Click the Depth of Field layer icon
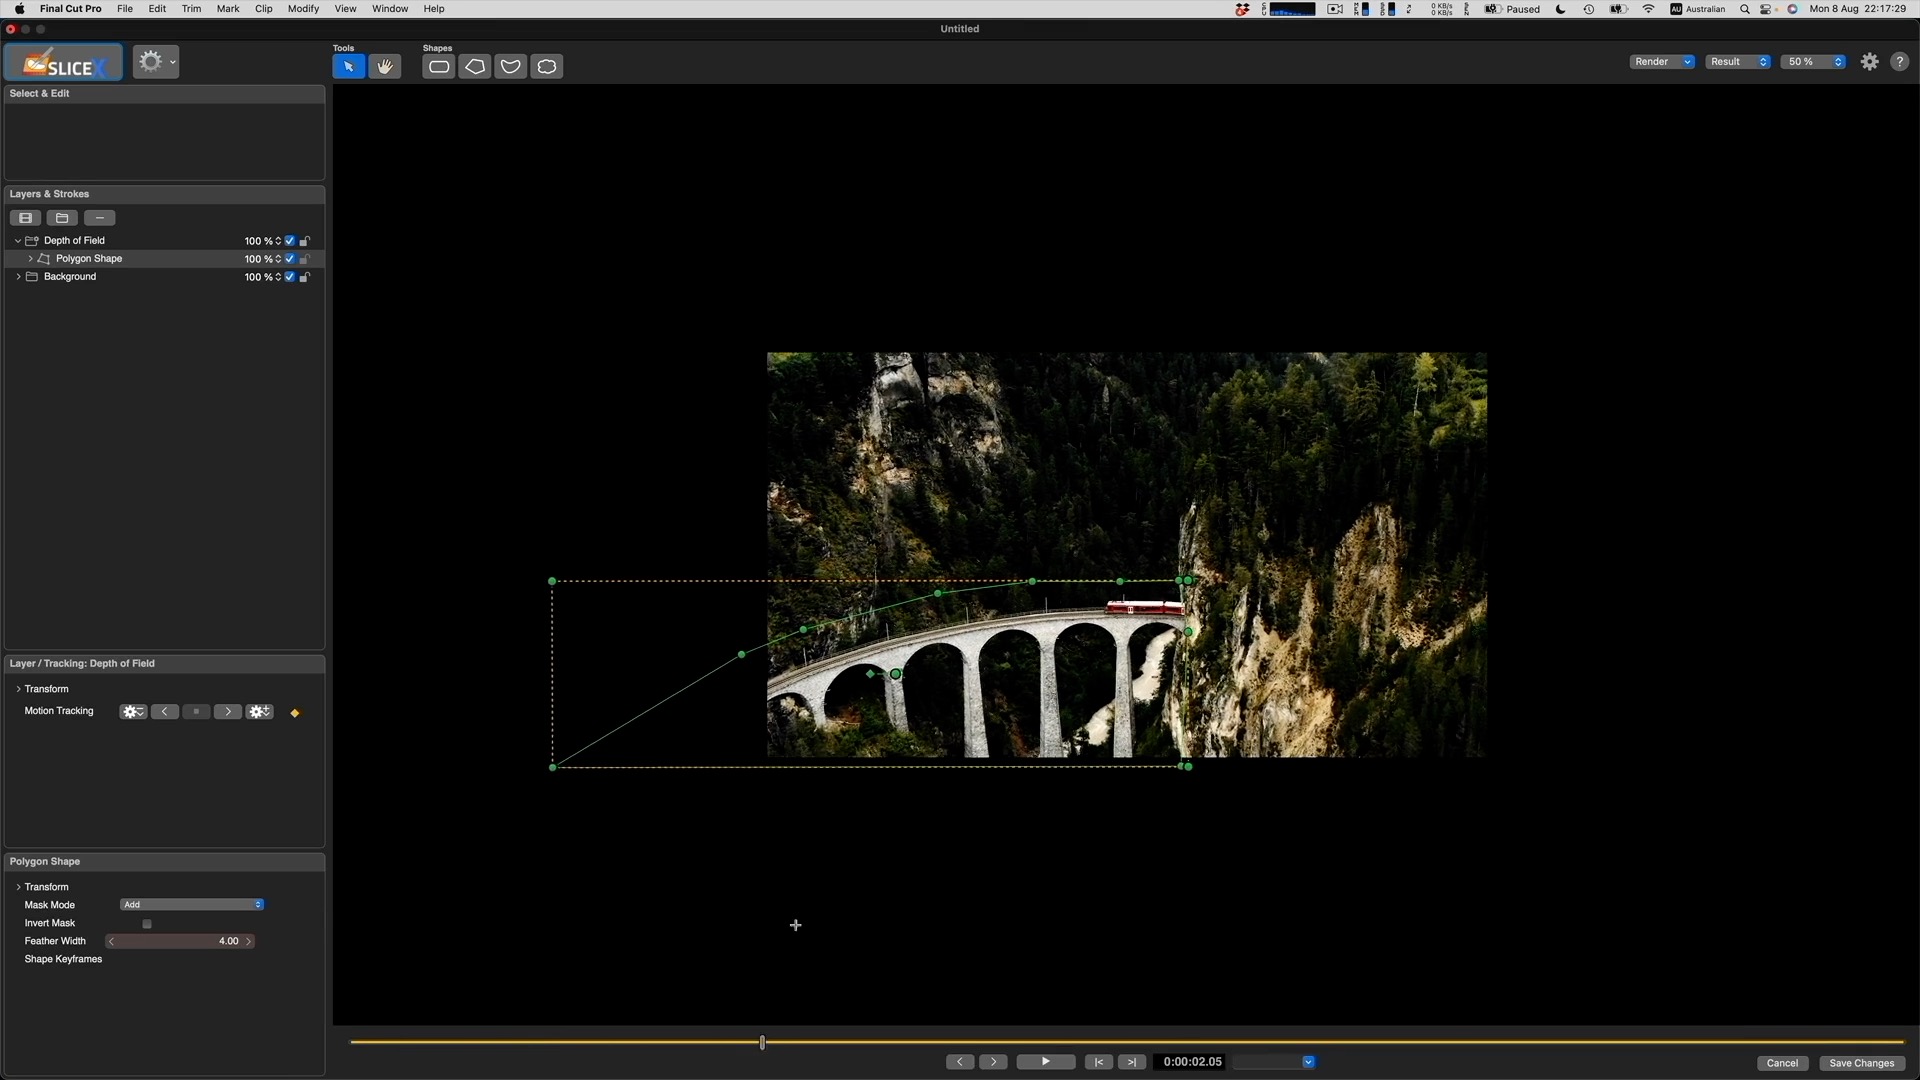Image resolution: width=1920 pixels, height=1080 pixels. pyautogui.click(x=32, y=241)
